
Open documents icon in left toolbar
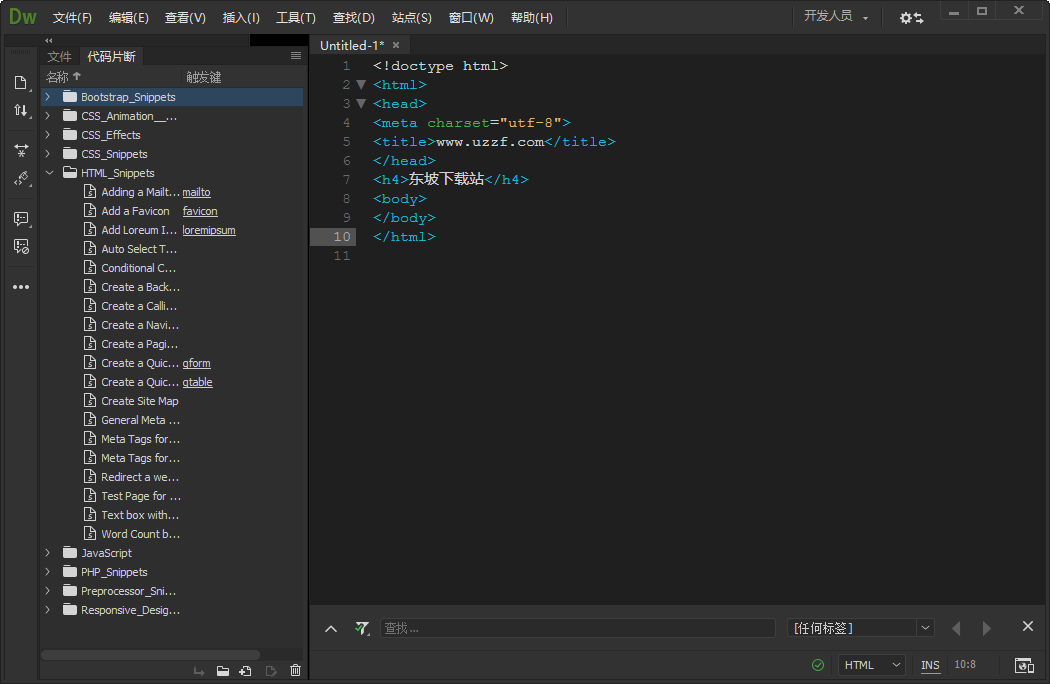(21, 82)
